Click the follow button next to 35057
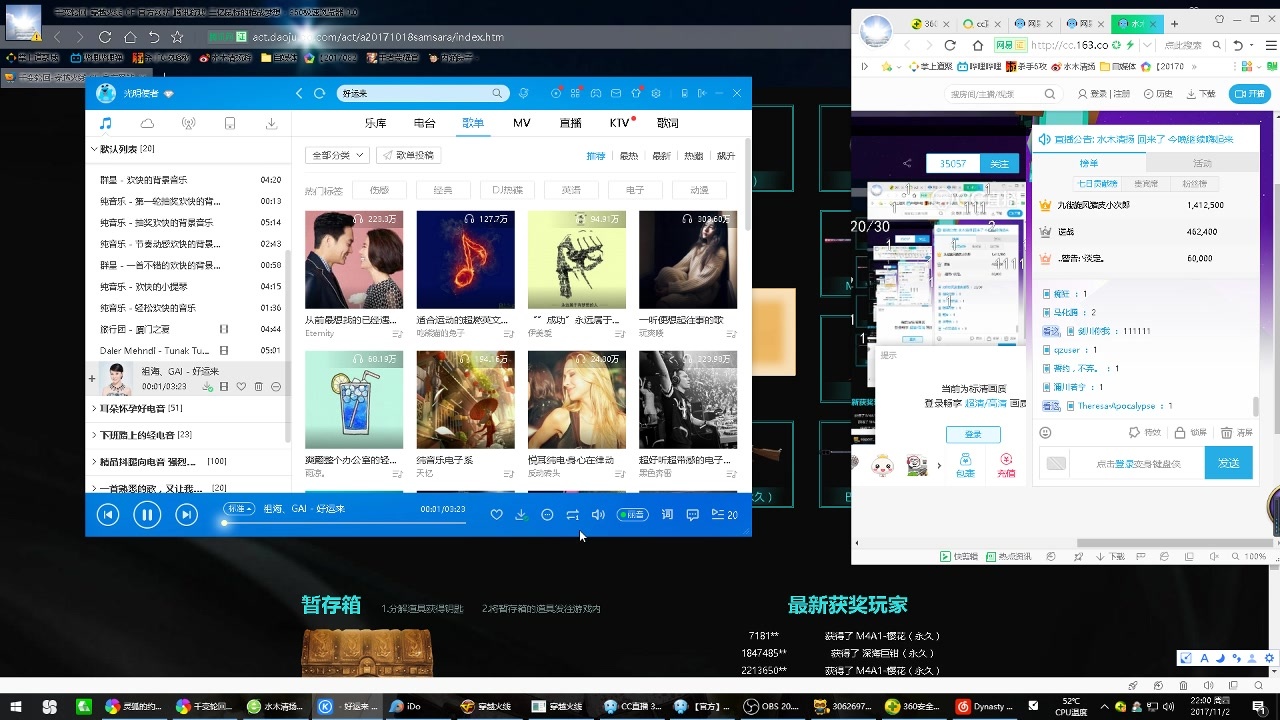1280x720 pixels. pos(999,163)
